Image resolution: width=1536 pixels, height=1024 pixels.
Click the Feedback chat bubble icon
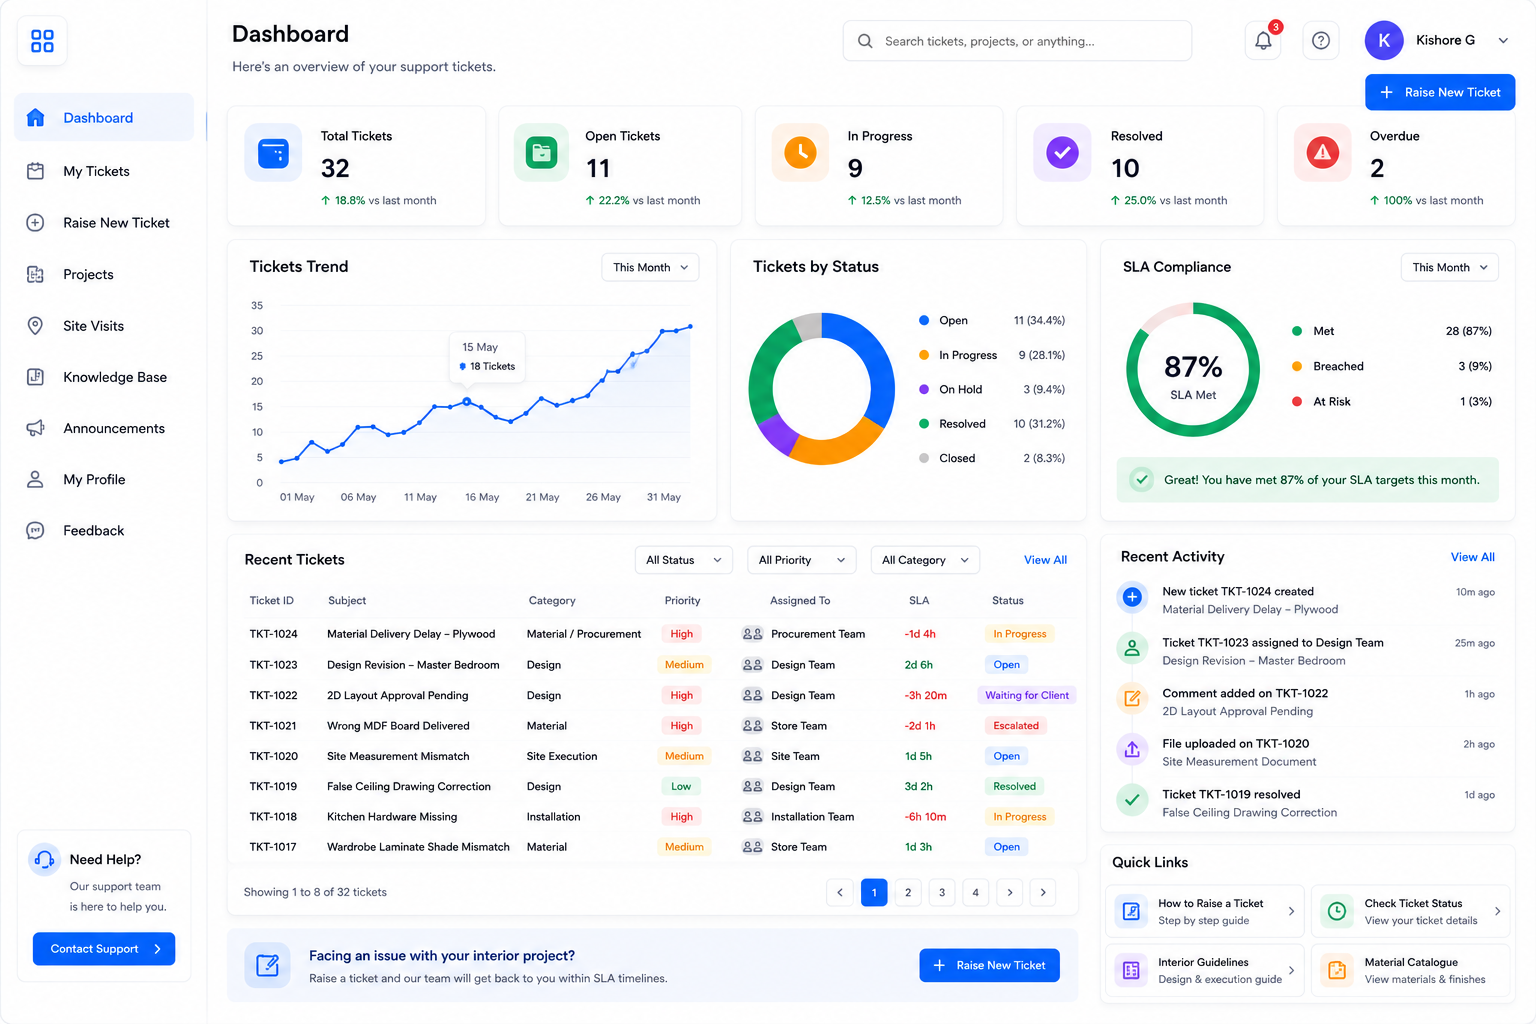(35, 531)
